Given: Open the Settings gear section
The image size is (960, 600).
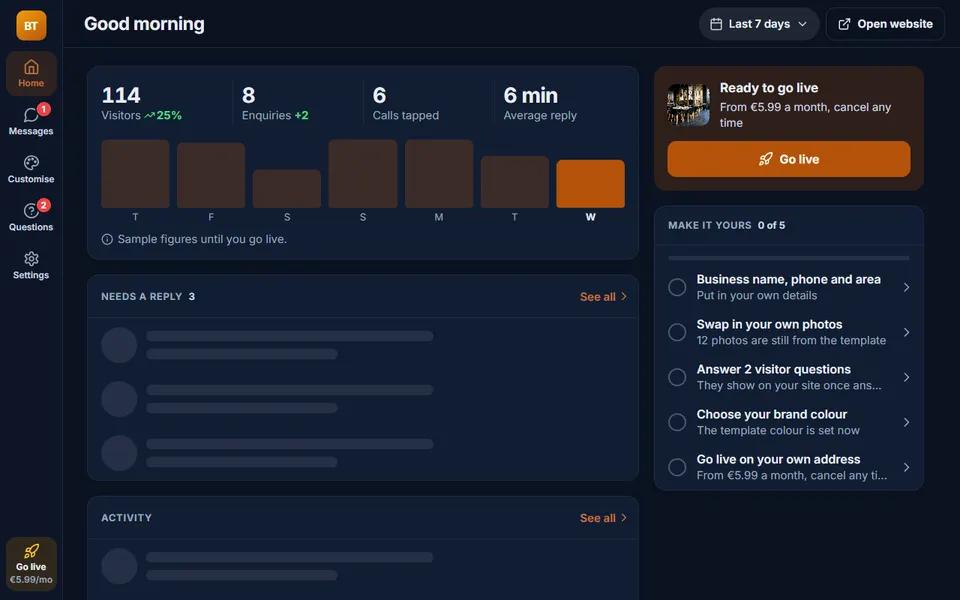Looking at the screenshot, I should pyautogui.click(x=31, y=265).
